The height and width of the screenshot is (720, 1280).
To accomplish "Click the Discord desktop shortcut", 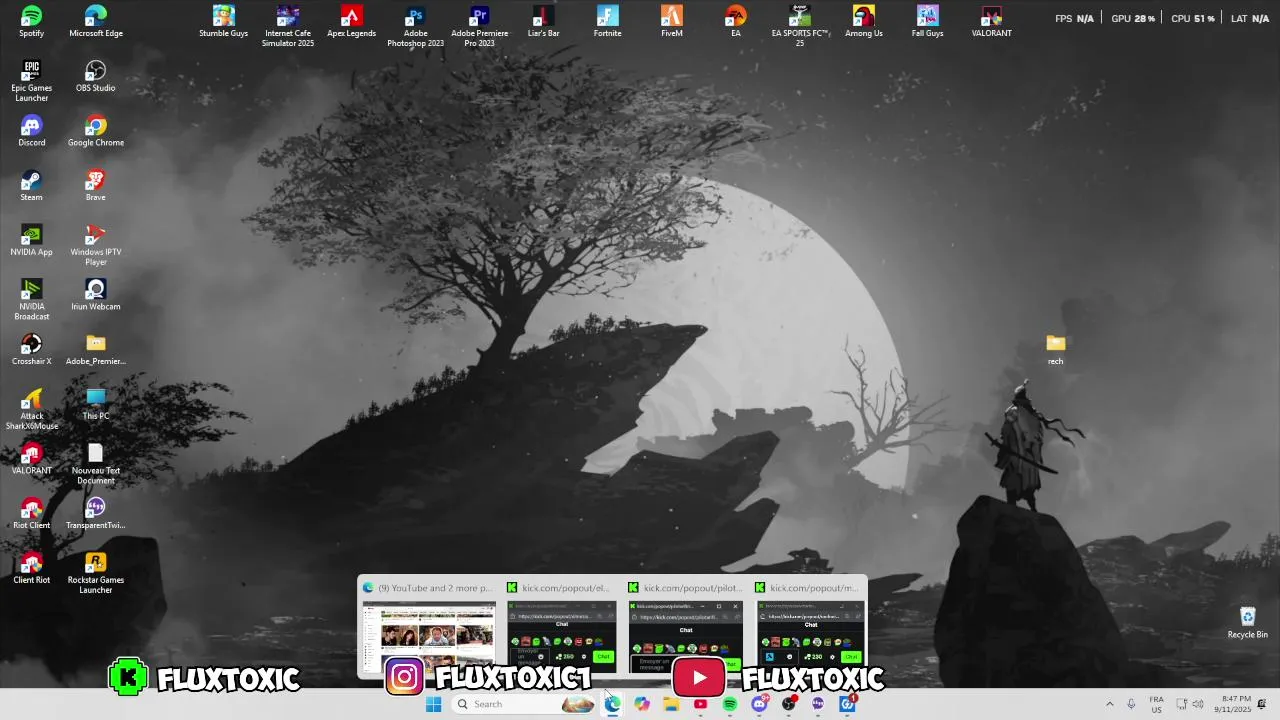I will (x=31, y=131).
